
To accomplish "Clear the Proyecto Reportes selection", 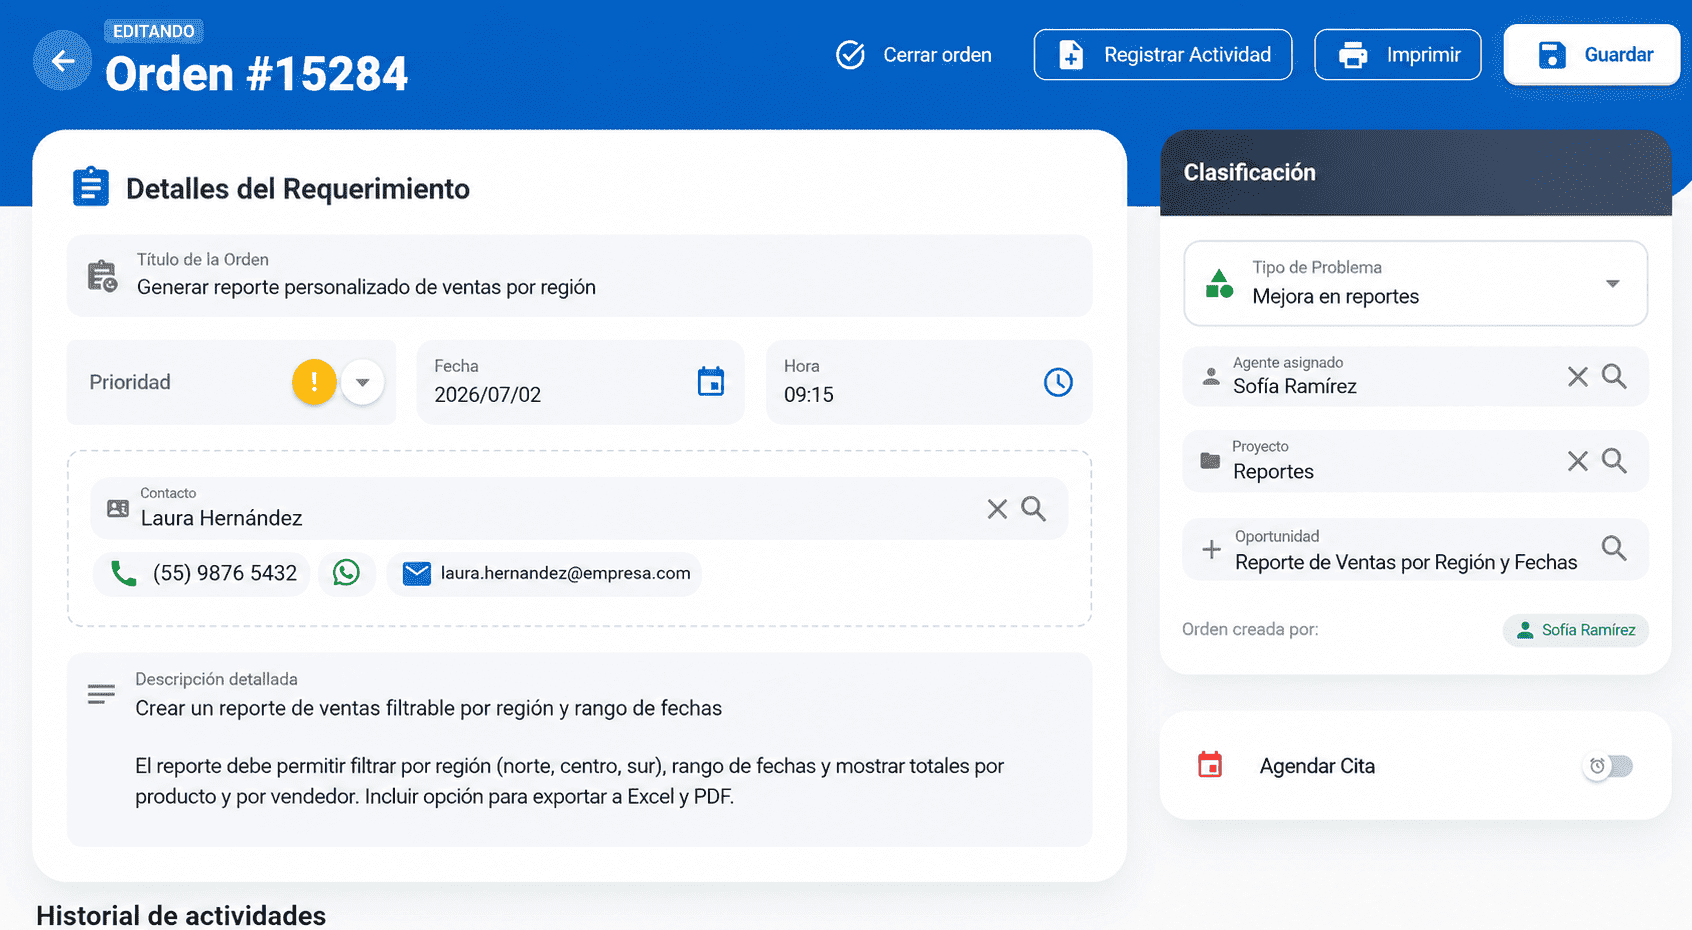I will (1578, 461).
